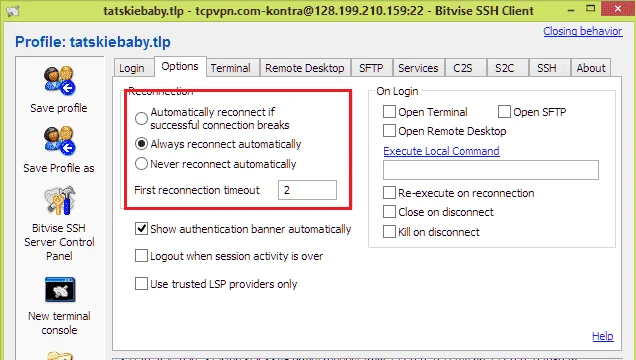Maximize the Bitvise SSH Client window
Image resolution: width=636 pixels, height=360 pixels.
(x=591, y=9)
